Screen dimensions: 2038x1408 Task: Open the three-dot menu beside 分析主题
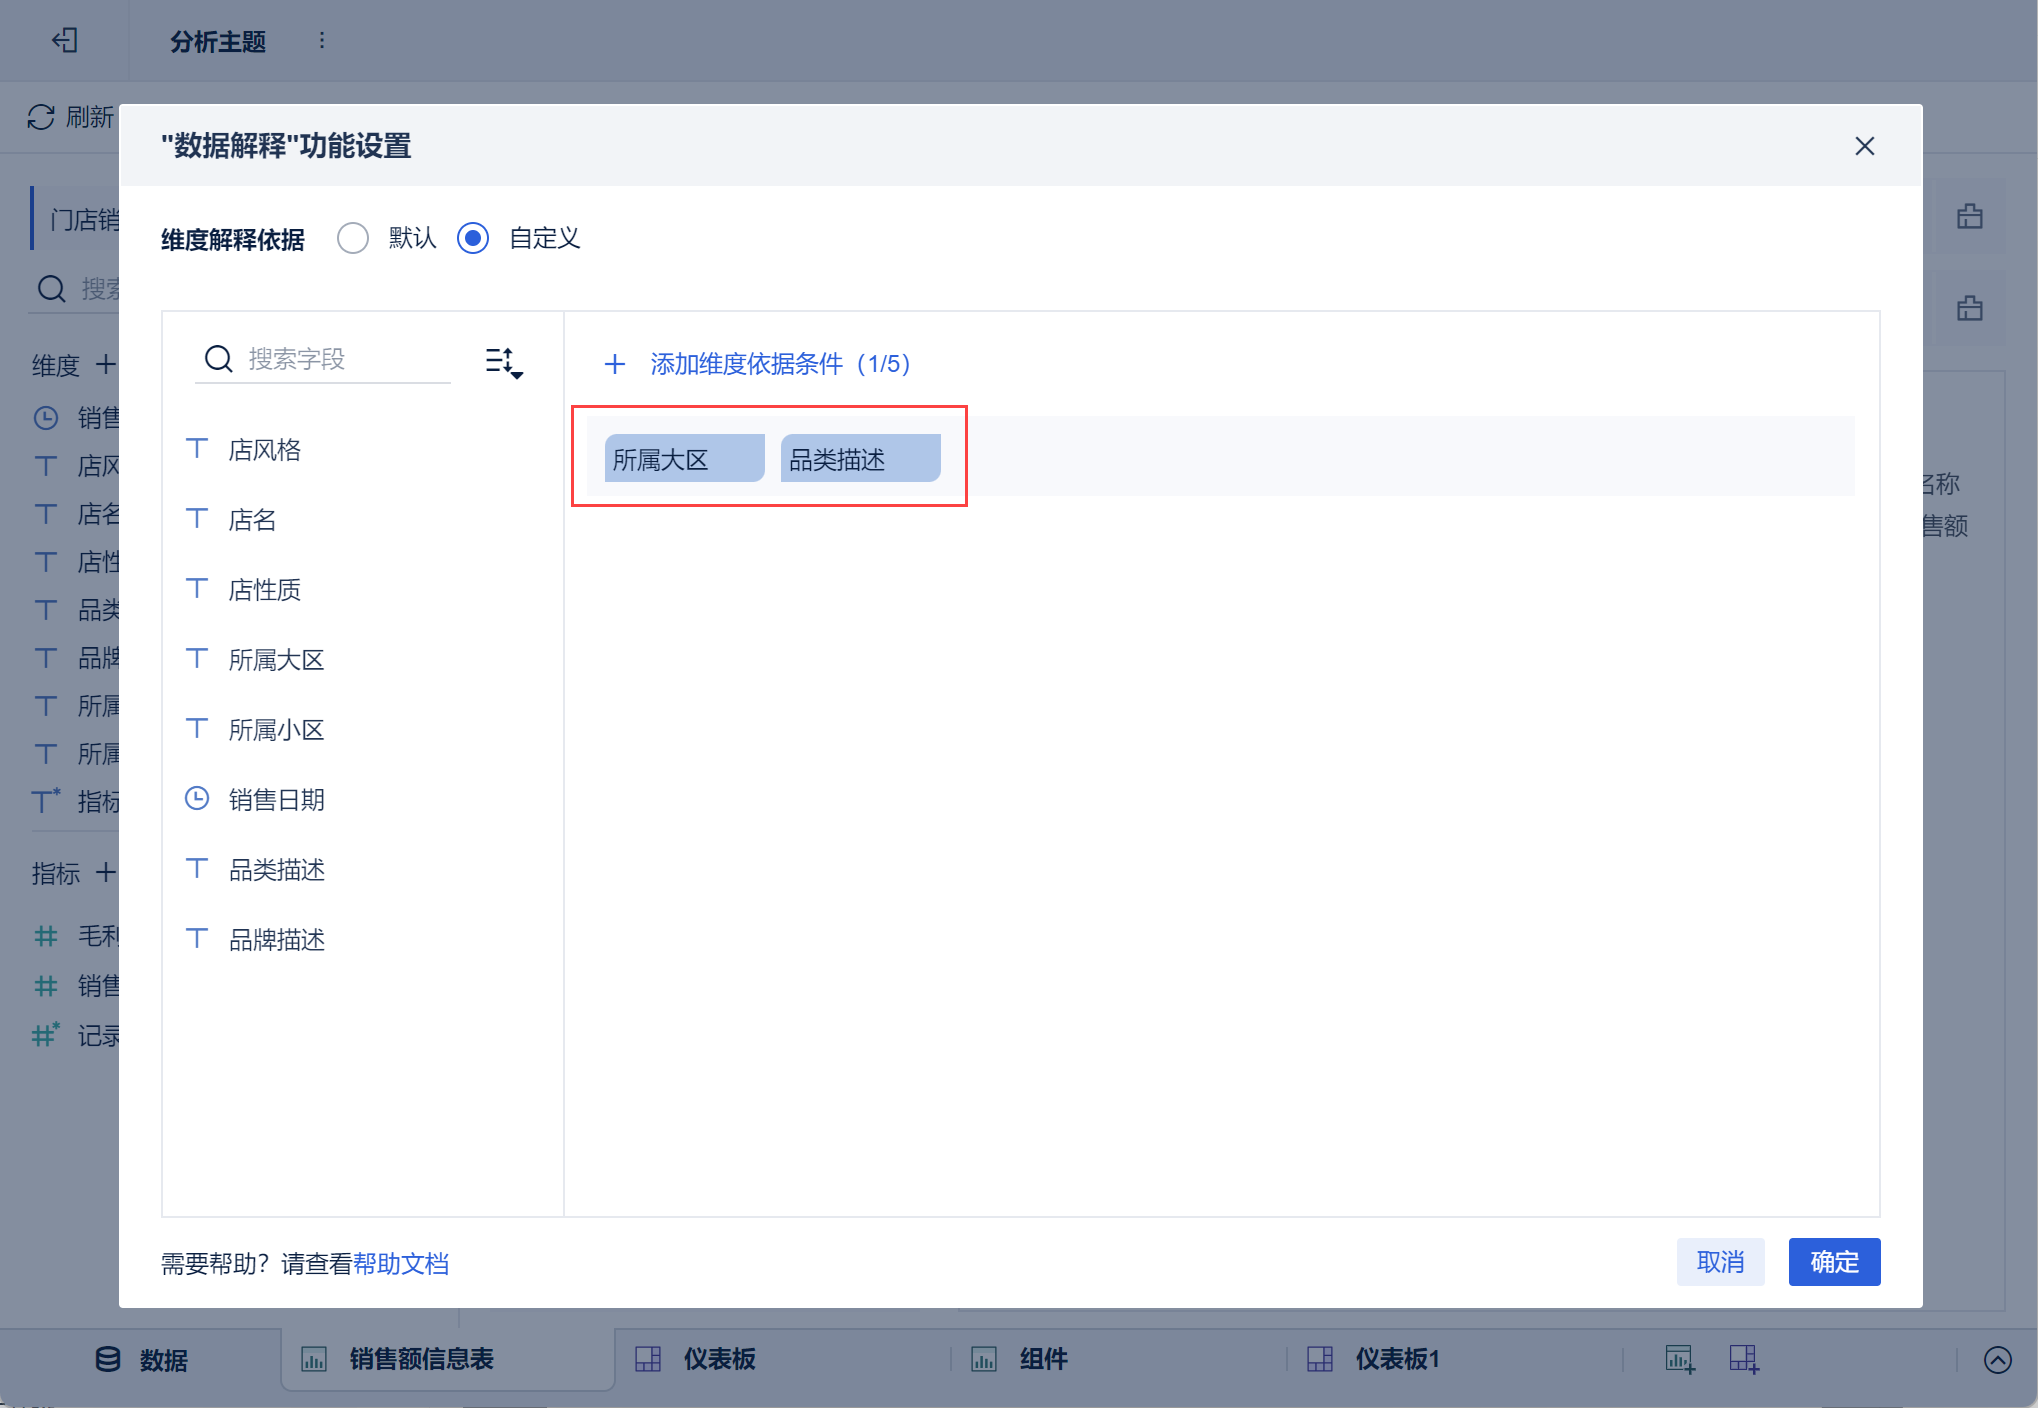coord(321,40)
